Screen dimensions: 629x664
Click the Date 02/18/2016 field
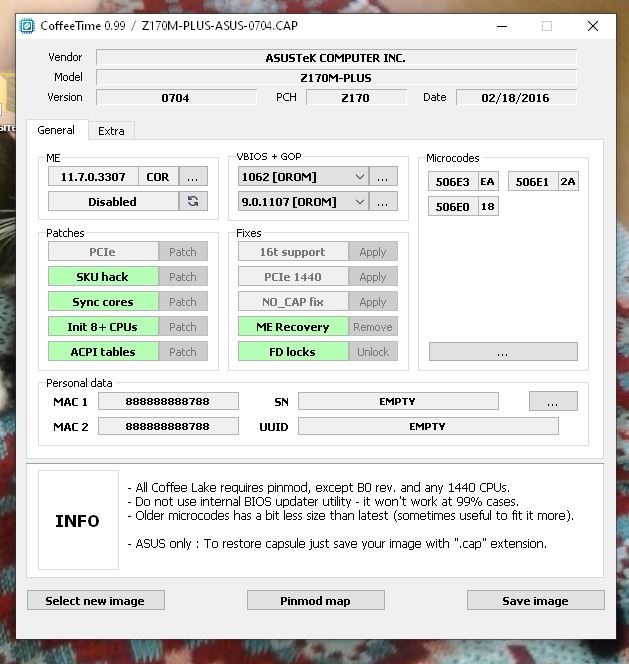[x=516, y=97]
